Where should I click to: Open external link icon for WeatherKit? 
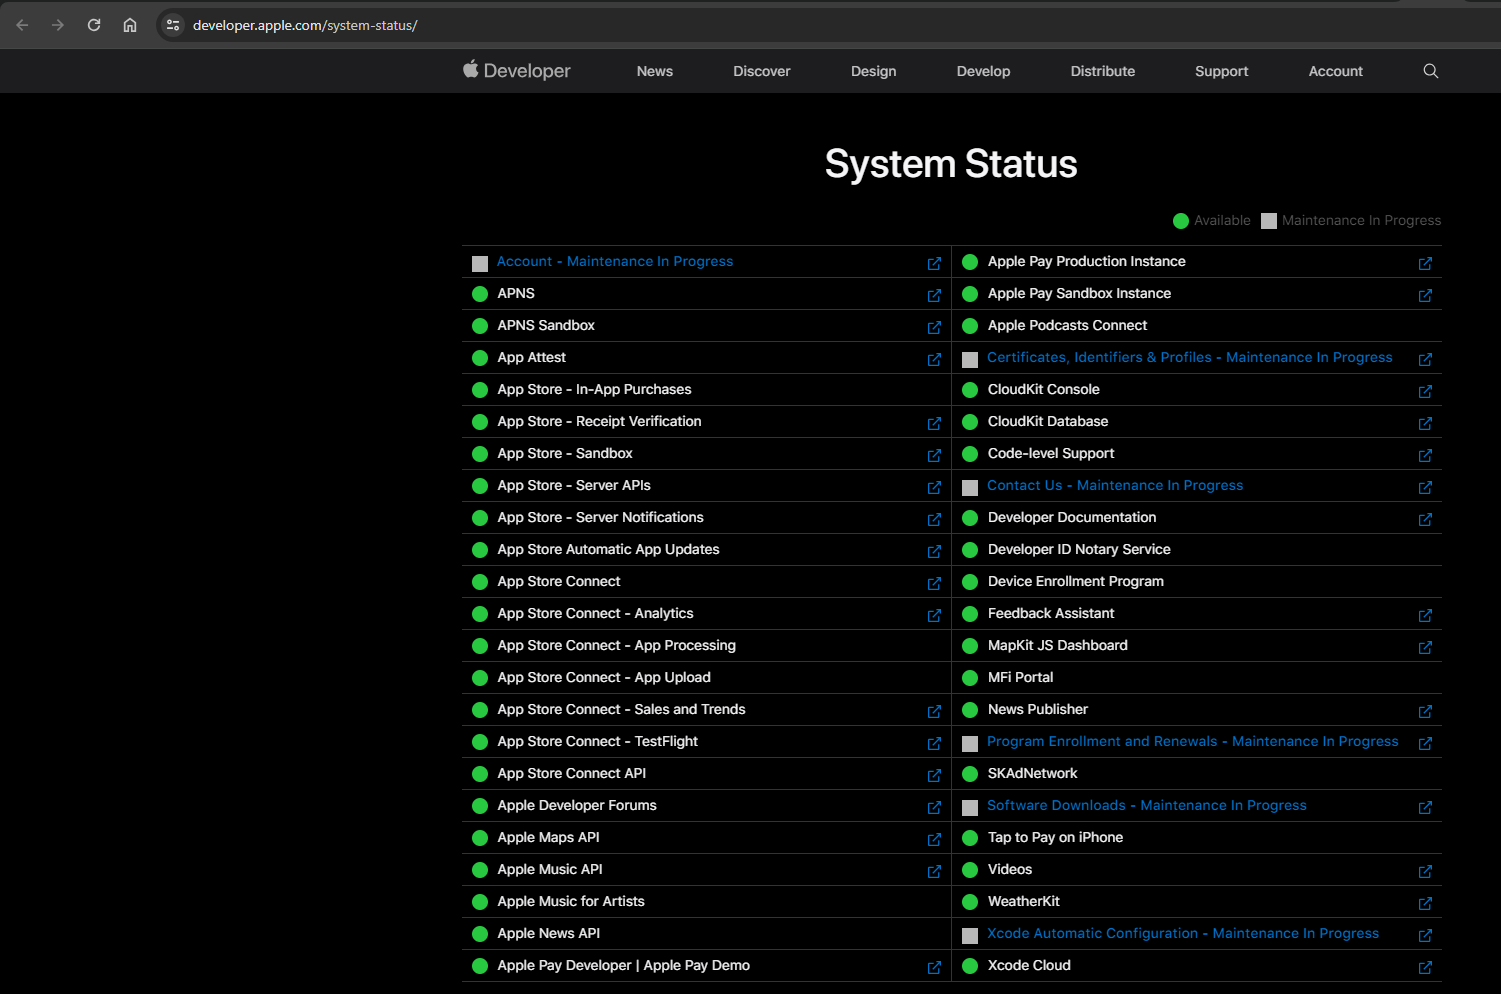pos(1425,903)
